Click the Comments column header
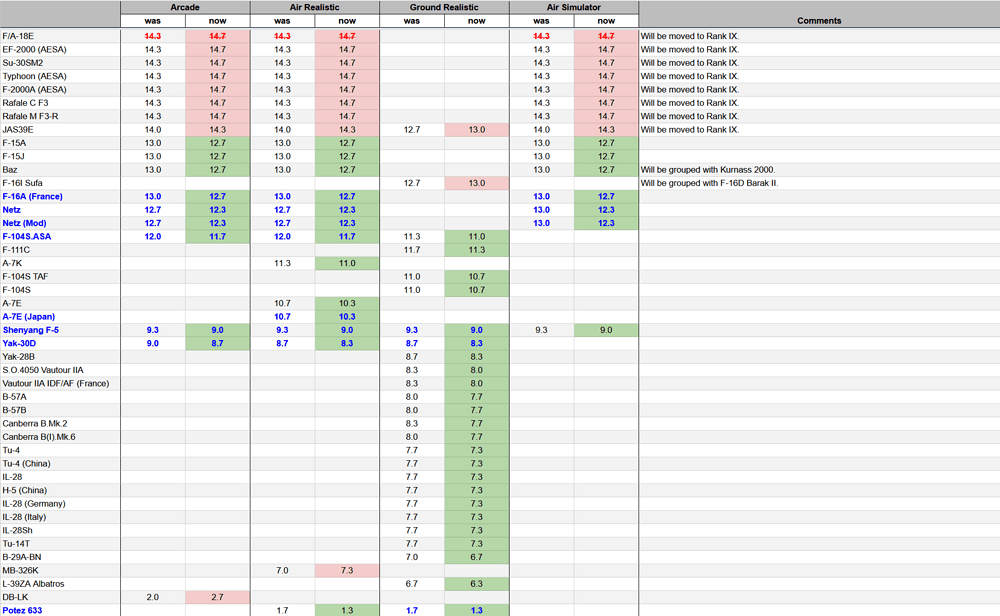 pyautogui.click(x=818, y=20)
